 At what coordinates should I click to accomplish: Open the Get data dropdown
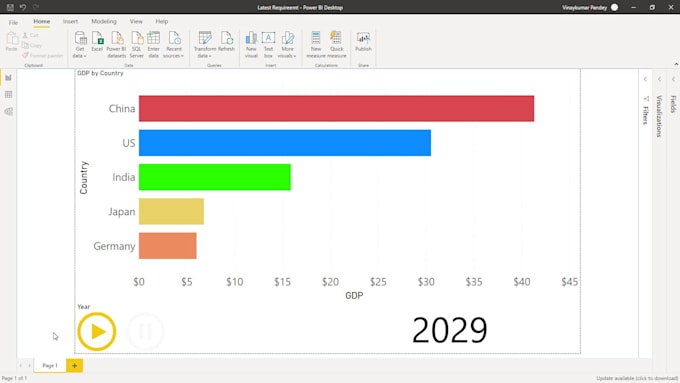point(80,44)
